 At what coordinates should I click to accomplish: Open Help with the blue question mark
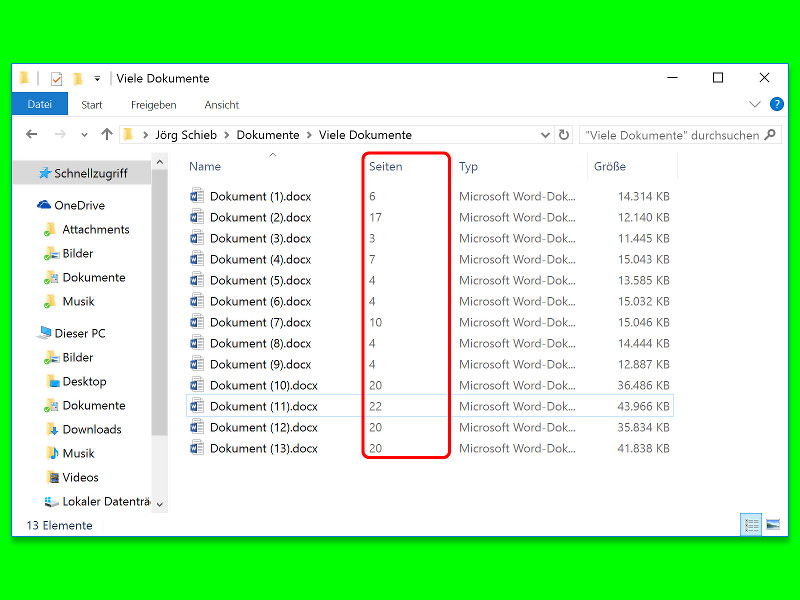tap(777, 104)
